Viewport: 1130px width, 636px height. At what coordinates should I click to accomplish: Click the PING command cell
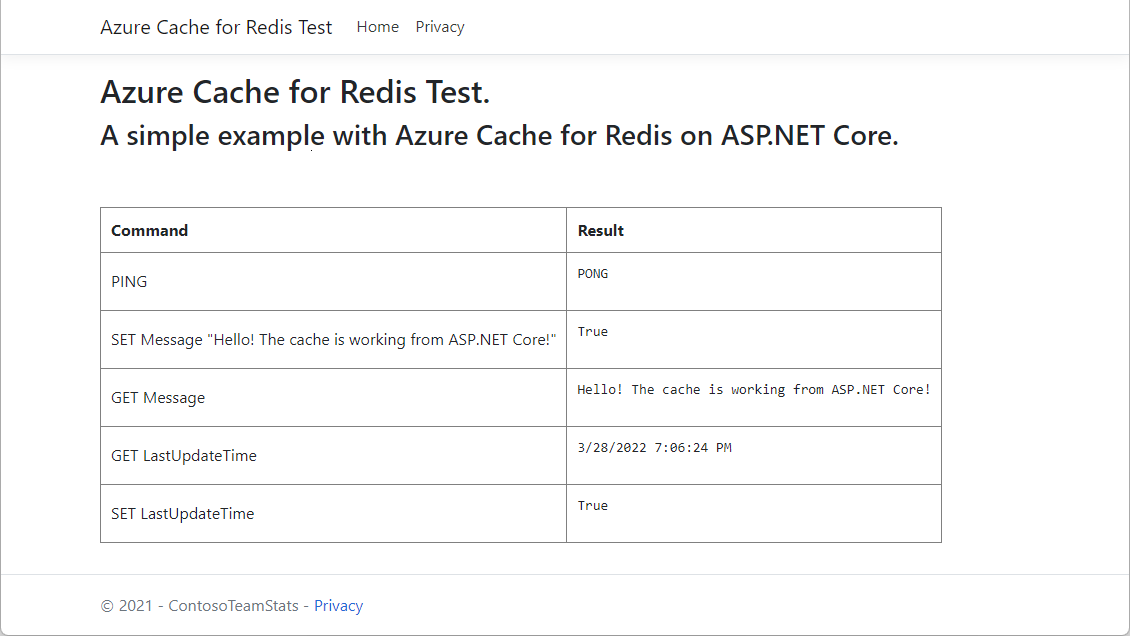pos(129,281)
